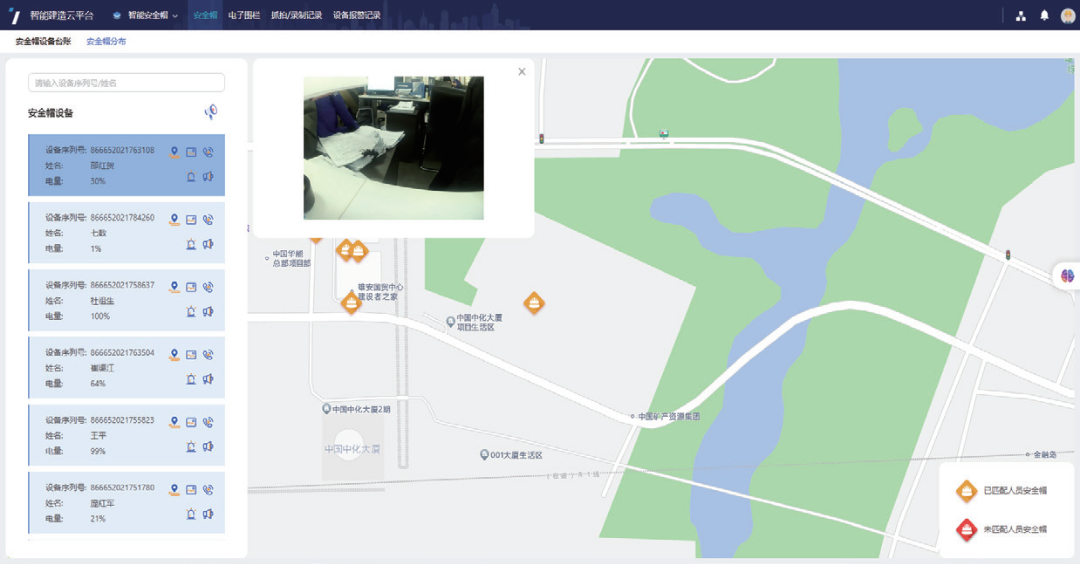Open the 电子围栏 tab
1080x564 pixels.
[244, 15]
